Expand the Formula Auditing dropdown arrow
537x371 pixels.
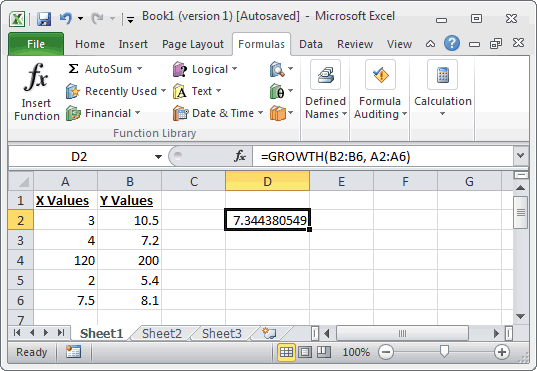[404, 113]
